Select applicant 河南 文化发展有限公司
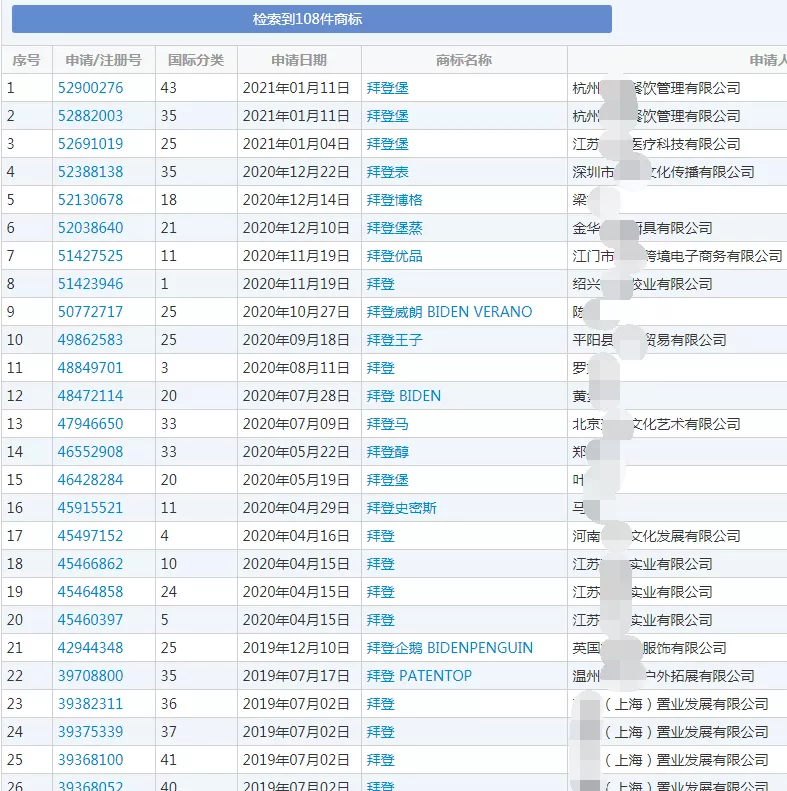Viewport: 787px width, 791px height. [656, 536]
